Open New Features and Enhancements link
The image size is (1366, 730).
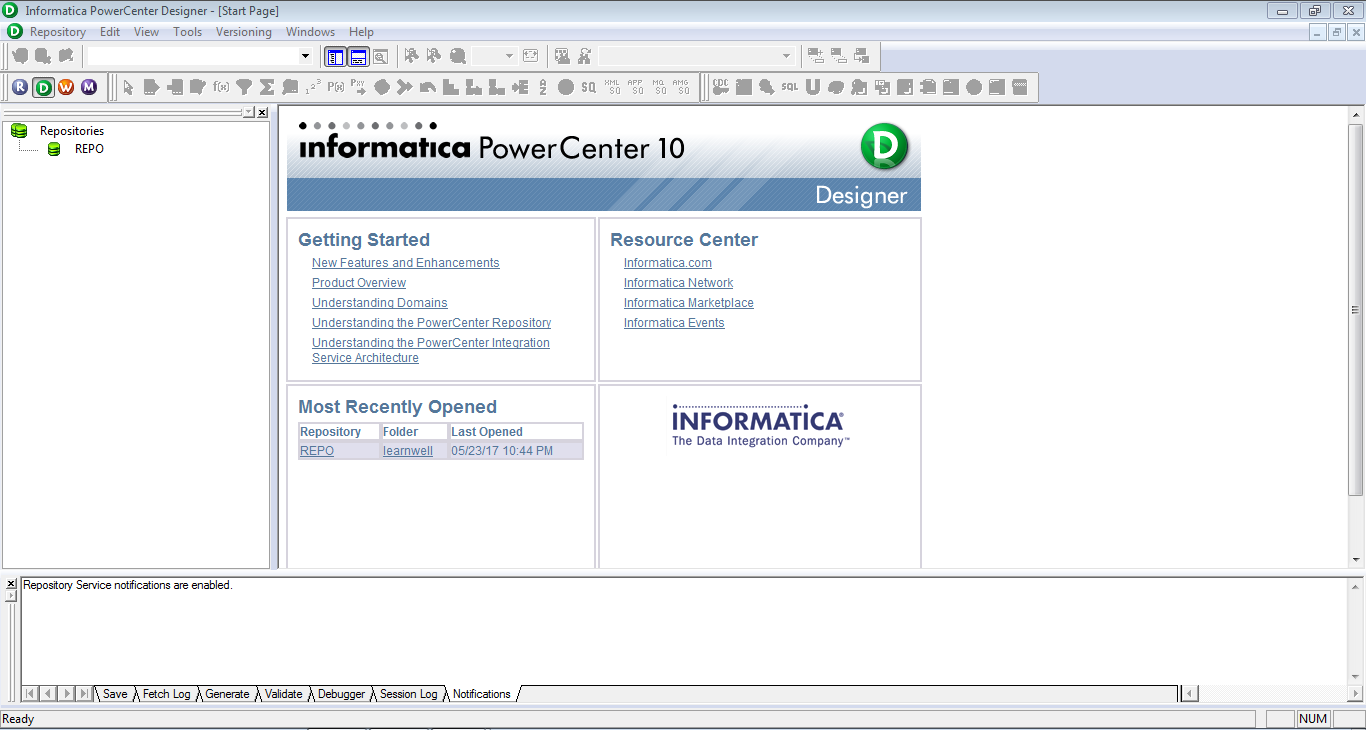click(x=406, y=263)
